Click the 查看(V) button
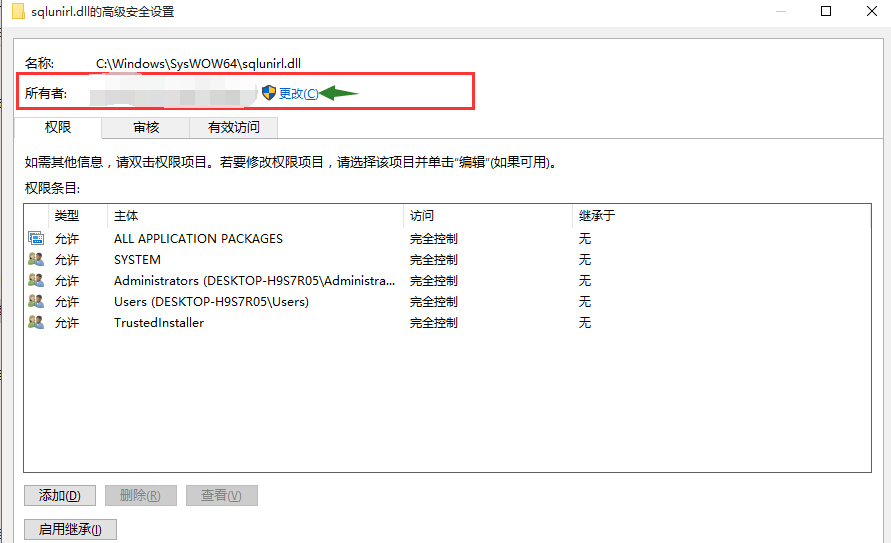The height and width of the screenshot is (543, 891). pyautogui.click(x=222, y=495)
